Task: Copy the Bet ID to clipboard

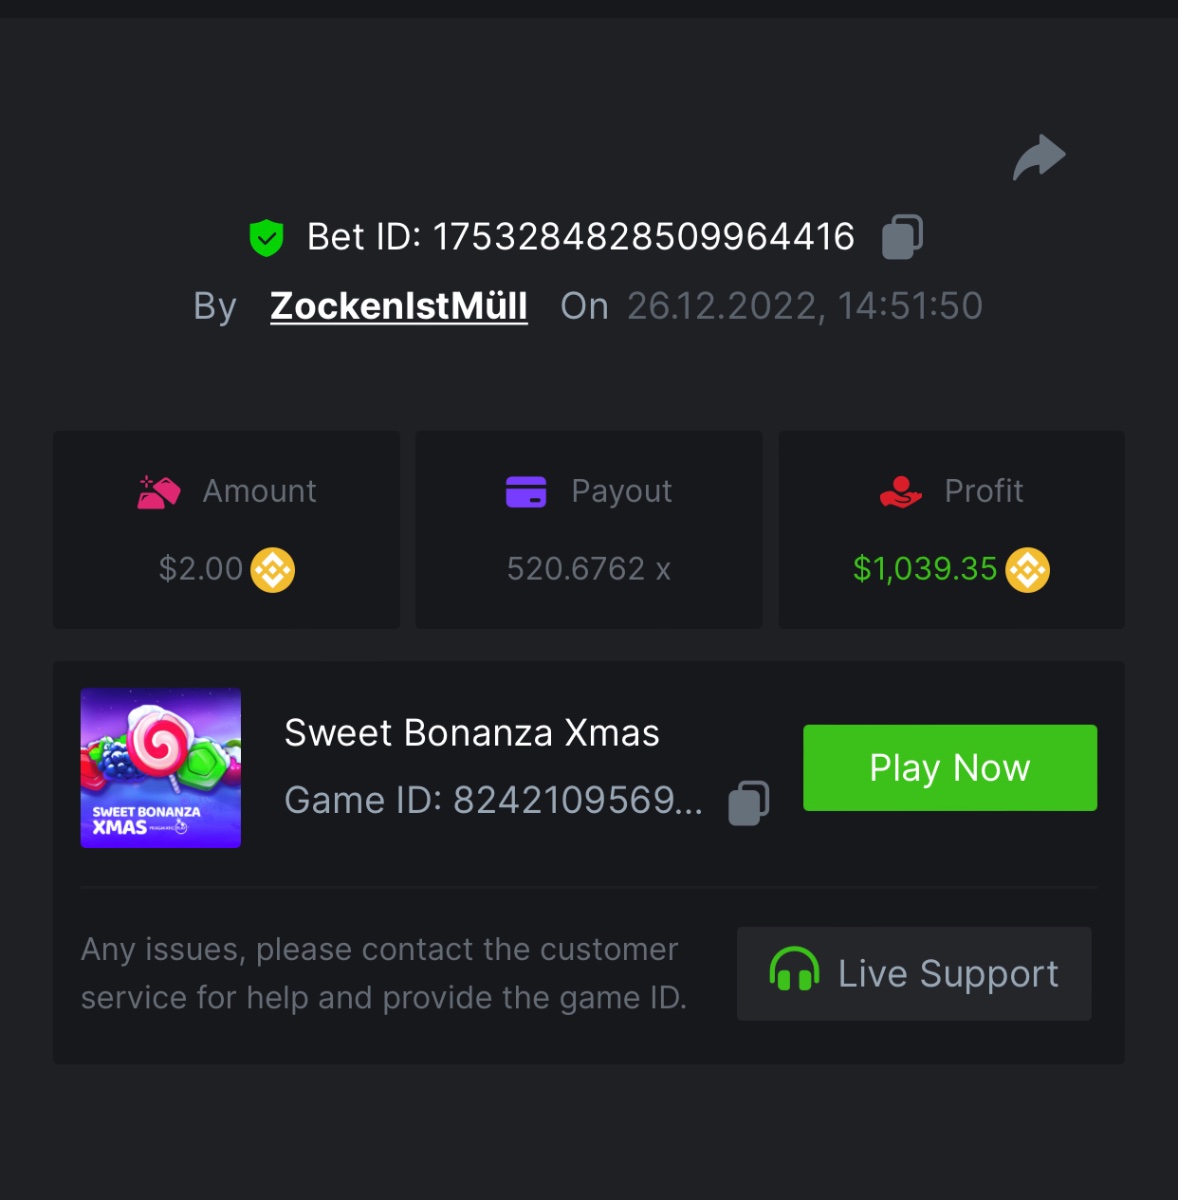Action: tap(901, 237)
